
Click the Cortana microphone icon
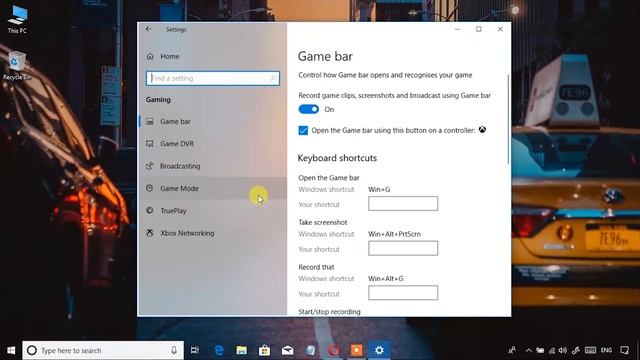pos(174,350)
